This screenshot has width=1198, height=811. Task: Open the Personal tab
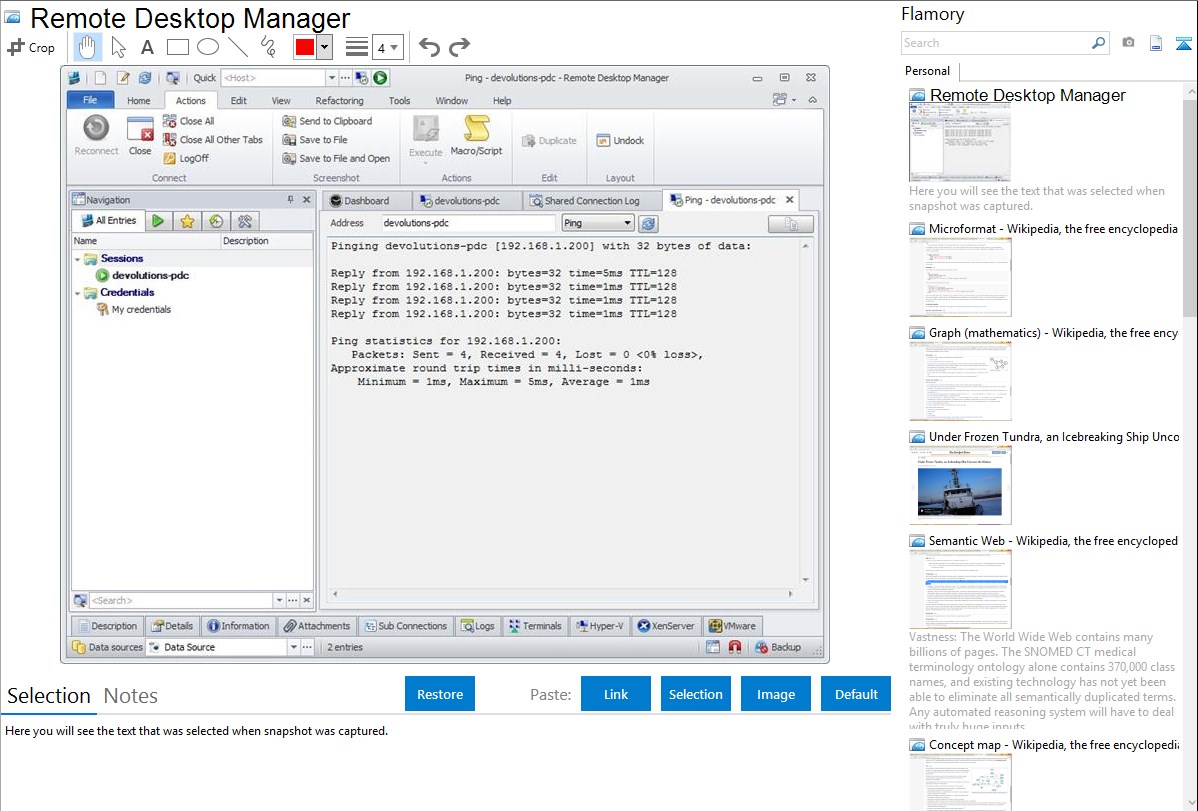(x=928, y=71)
